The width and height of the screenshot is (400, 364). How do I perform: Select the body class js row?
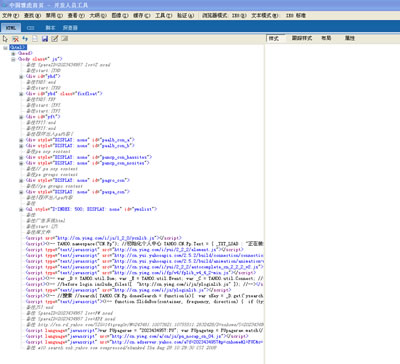tap(40, 59)
